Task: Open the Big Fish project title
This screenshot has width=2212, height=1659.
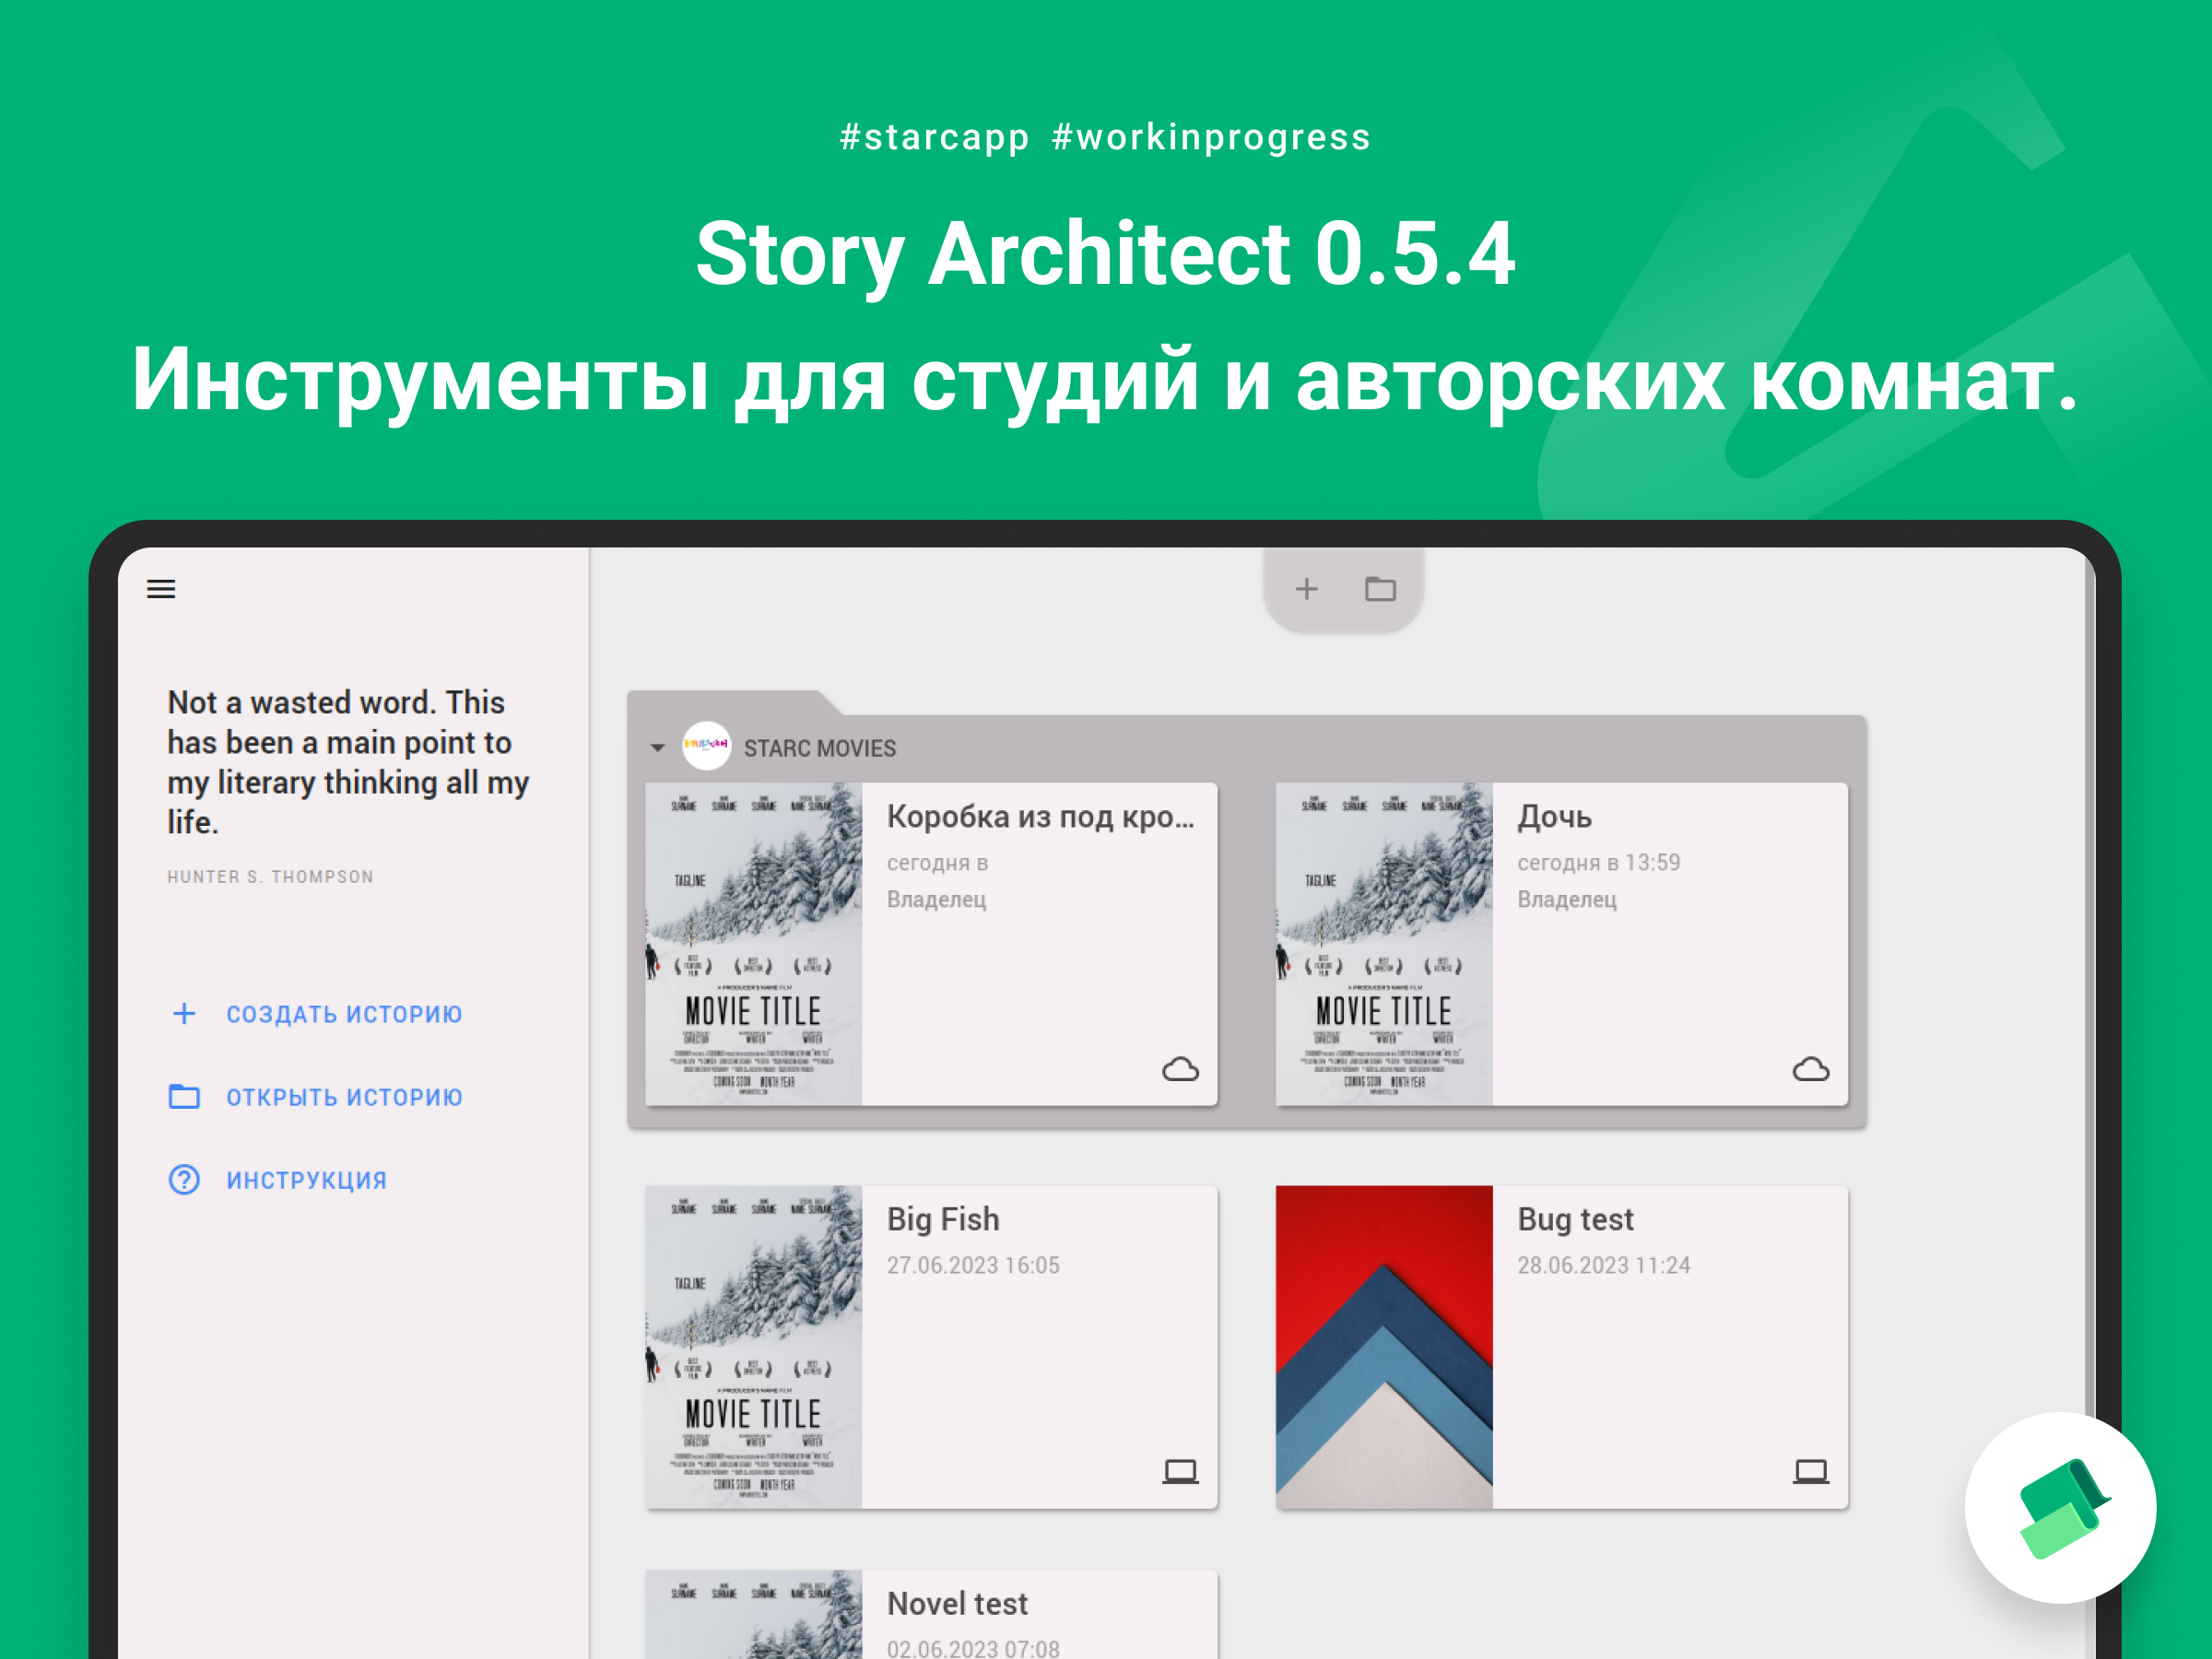Action: coord(943,1219)
